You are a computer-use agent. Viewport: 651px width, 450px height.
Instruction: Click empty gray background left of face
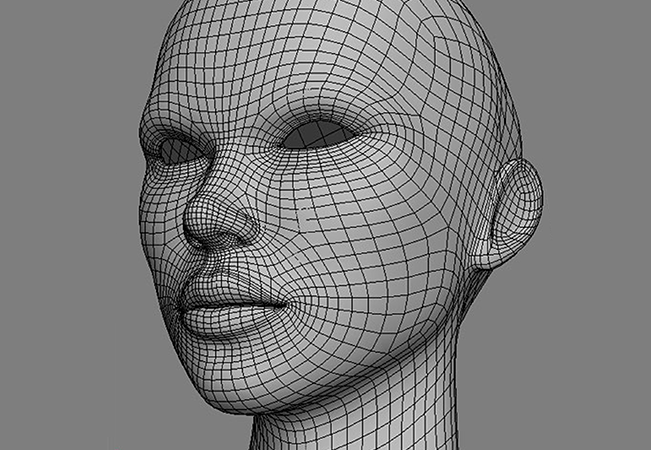[x=60, y=250]
